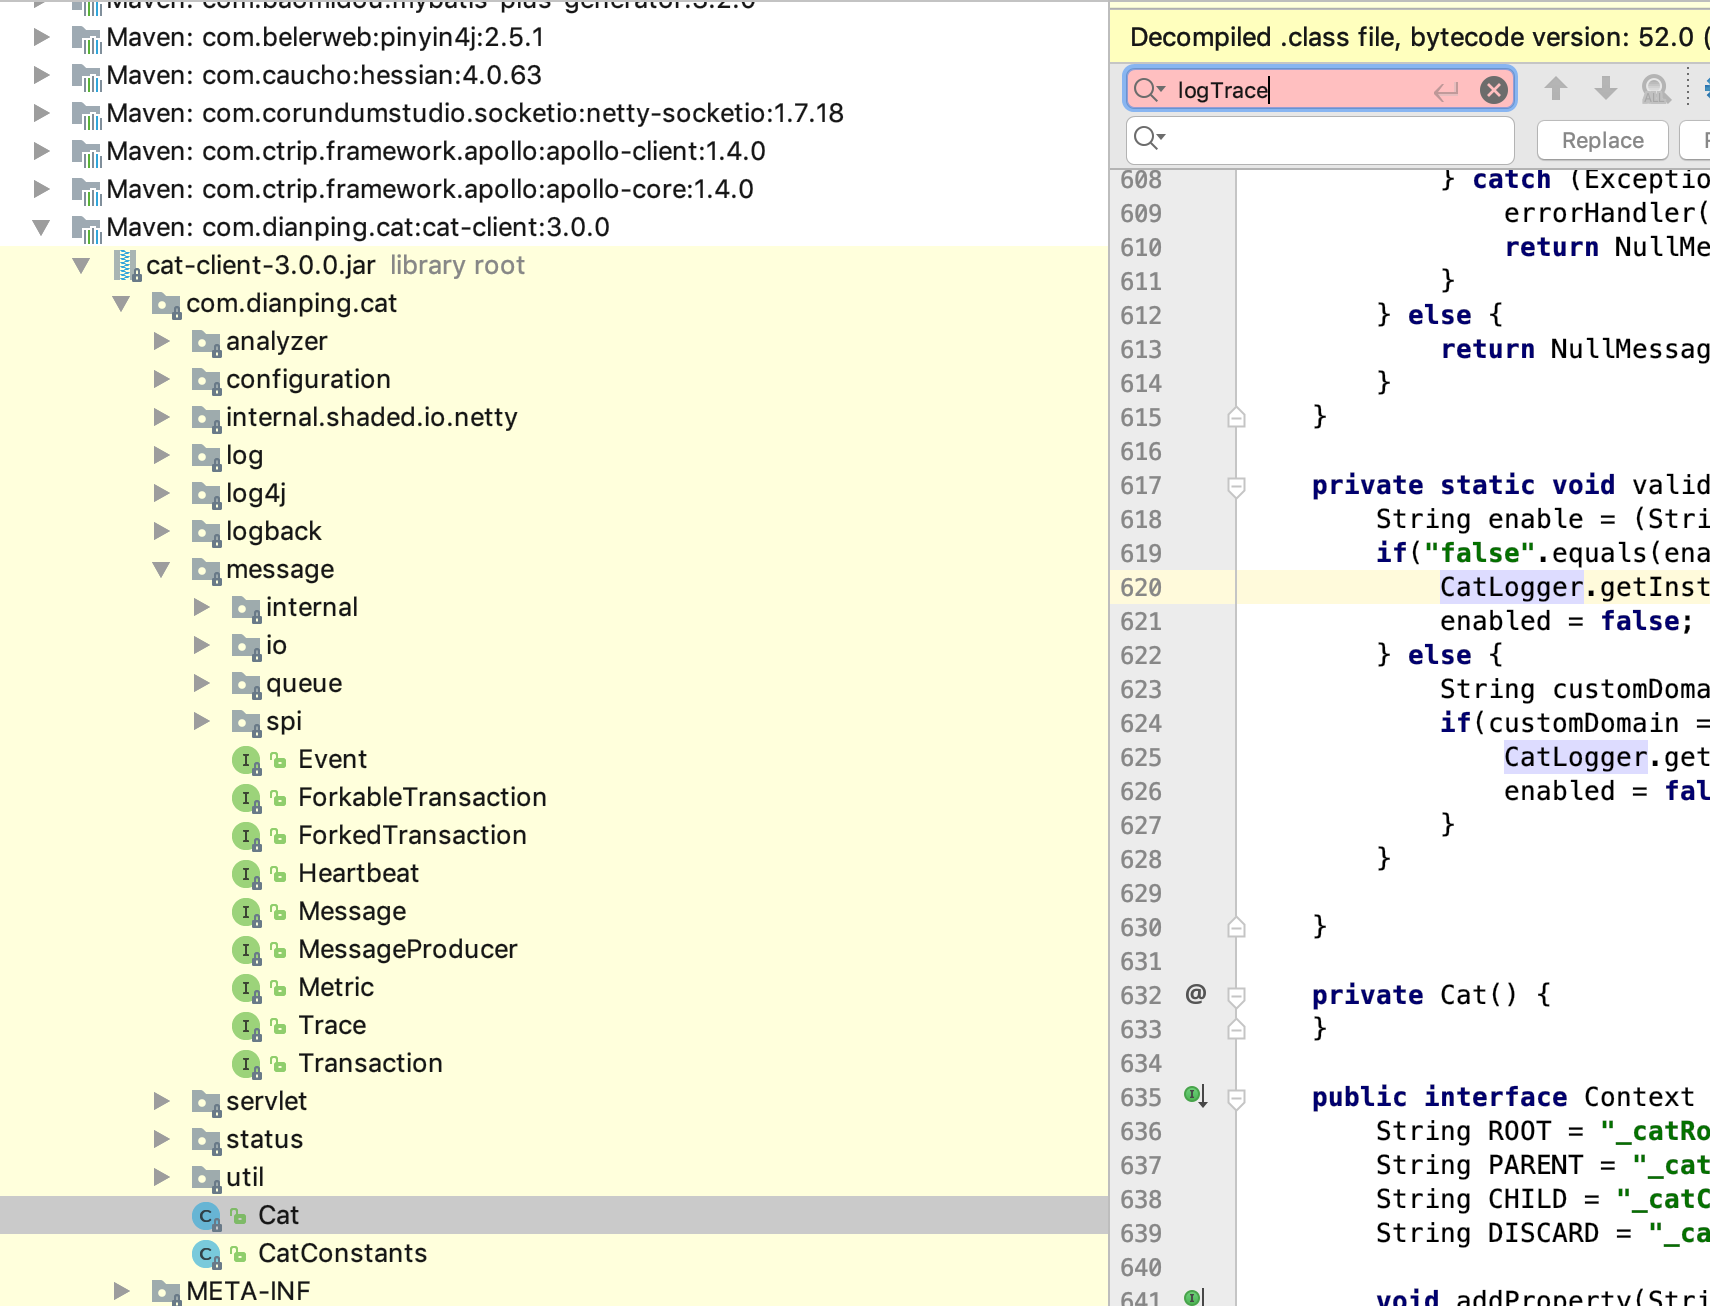
Task: Click the logback package folder icon
Action: point(206,532)
